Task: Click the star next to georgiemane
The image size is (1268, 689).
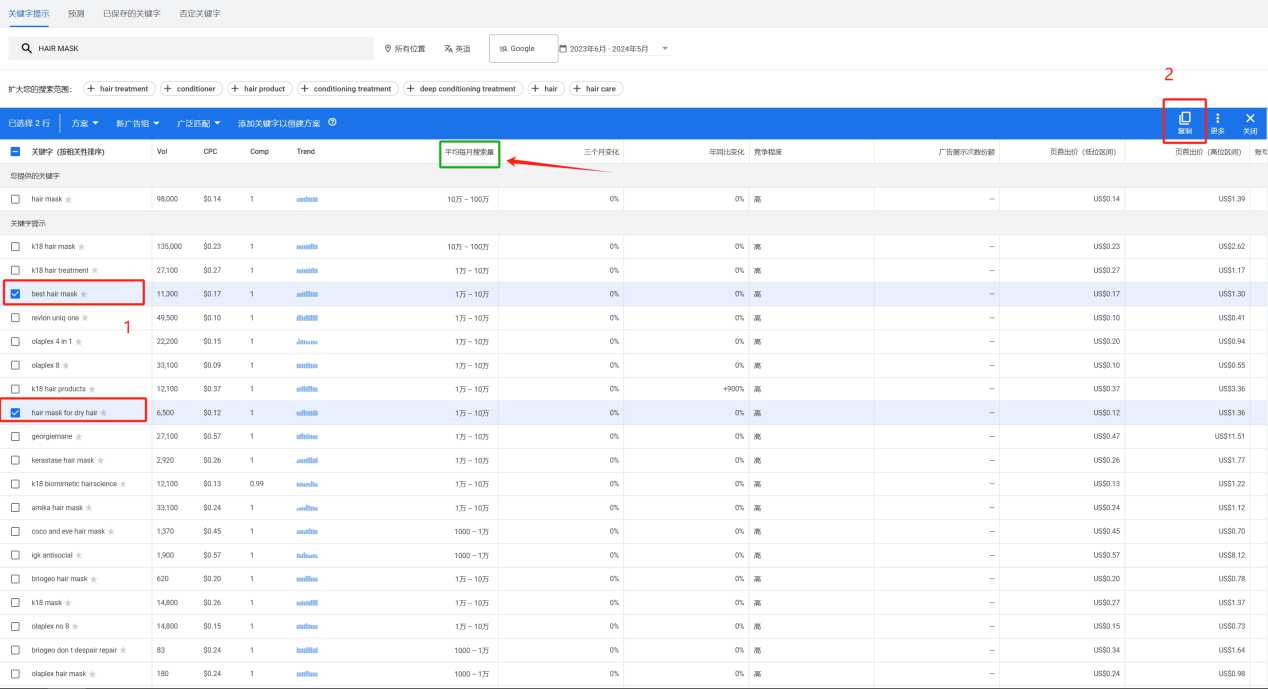Action: click(79, 437)
